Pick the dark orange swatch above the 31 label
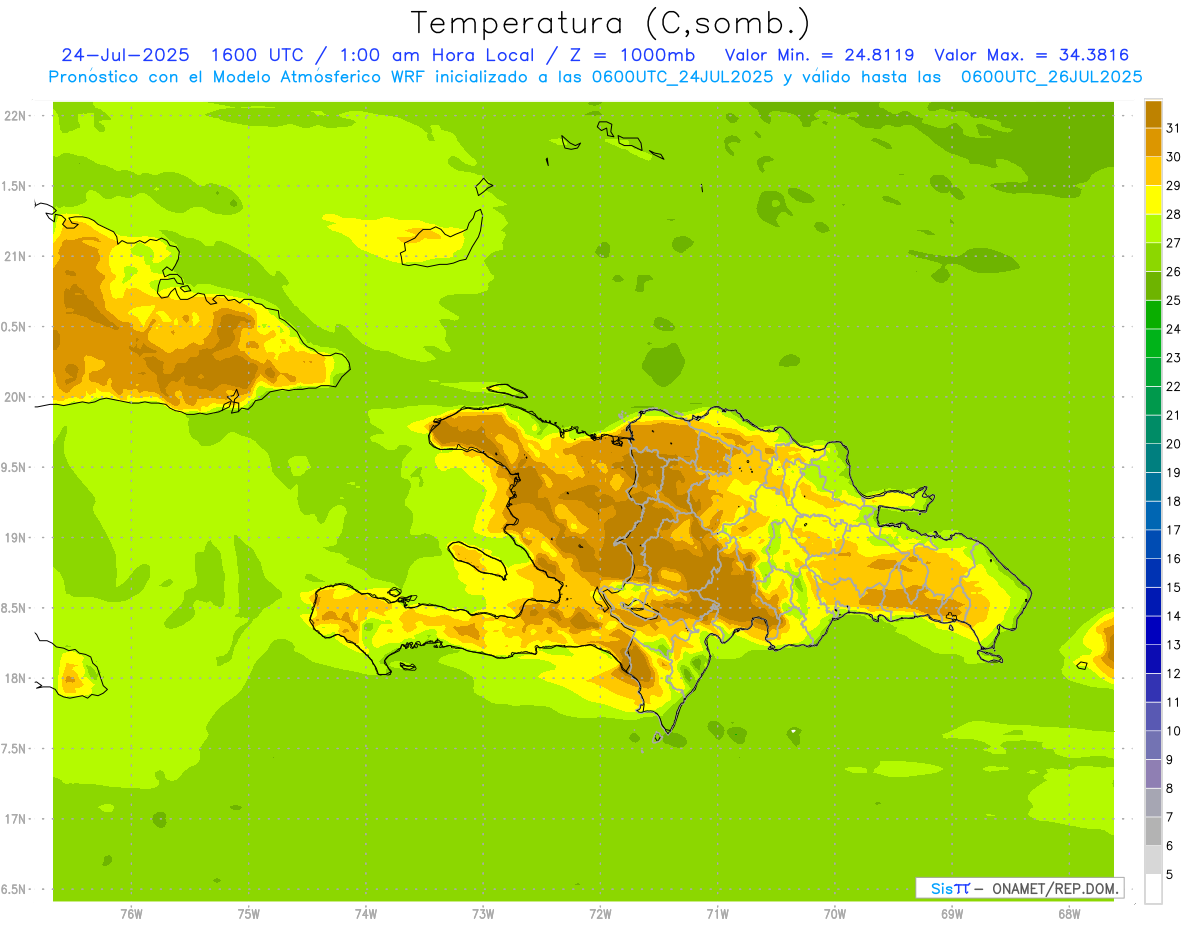1200x927 pixels. (x=1153, y=114)
